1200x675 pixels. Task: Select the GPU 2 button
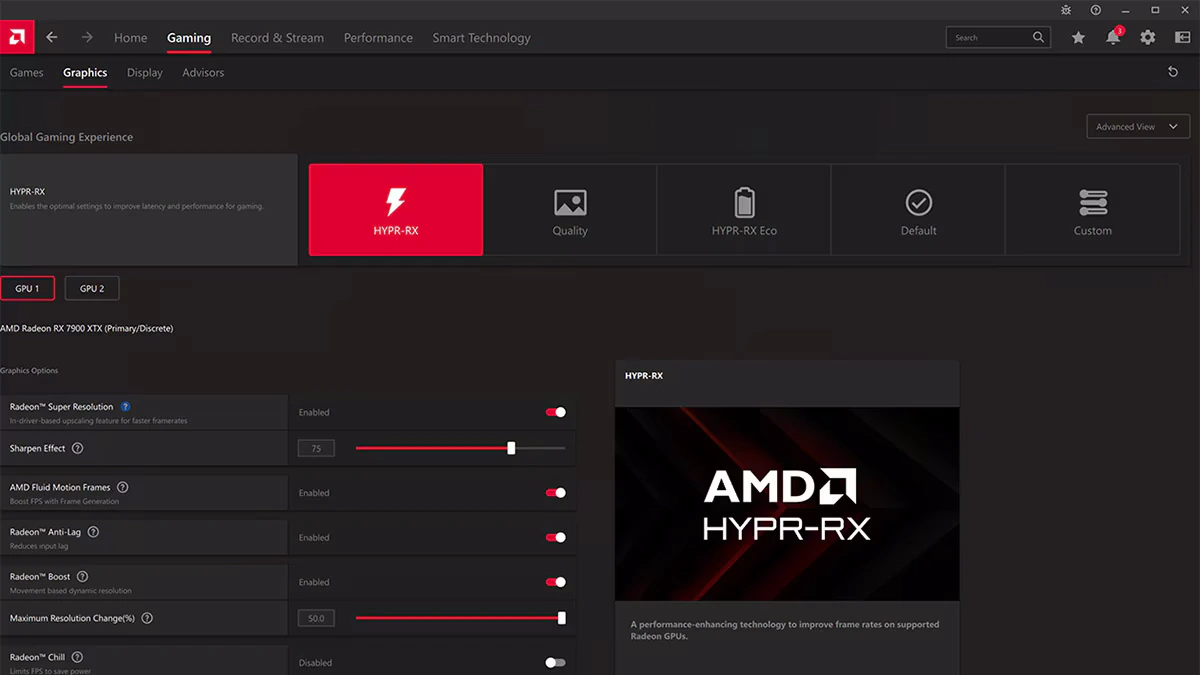[x=92, y=288]
